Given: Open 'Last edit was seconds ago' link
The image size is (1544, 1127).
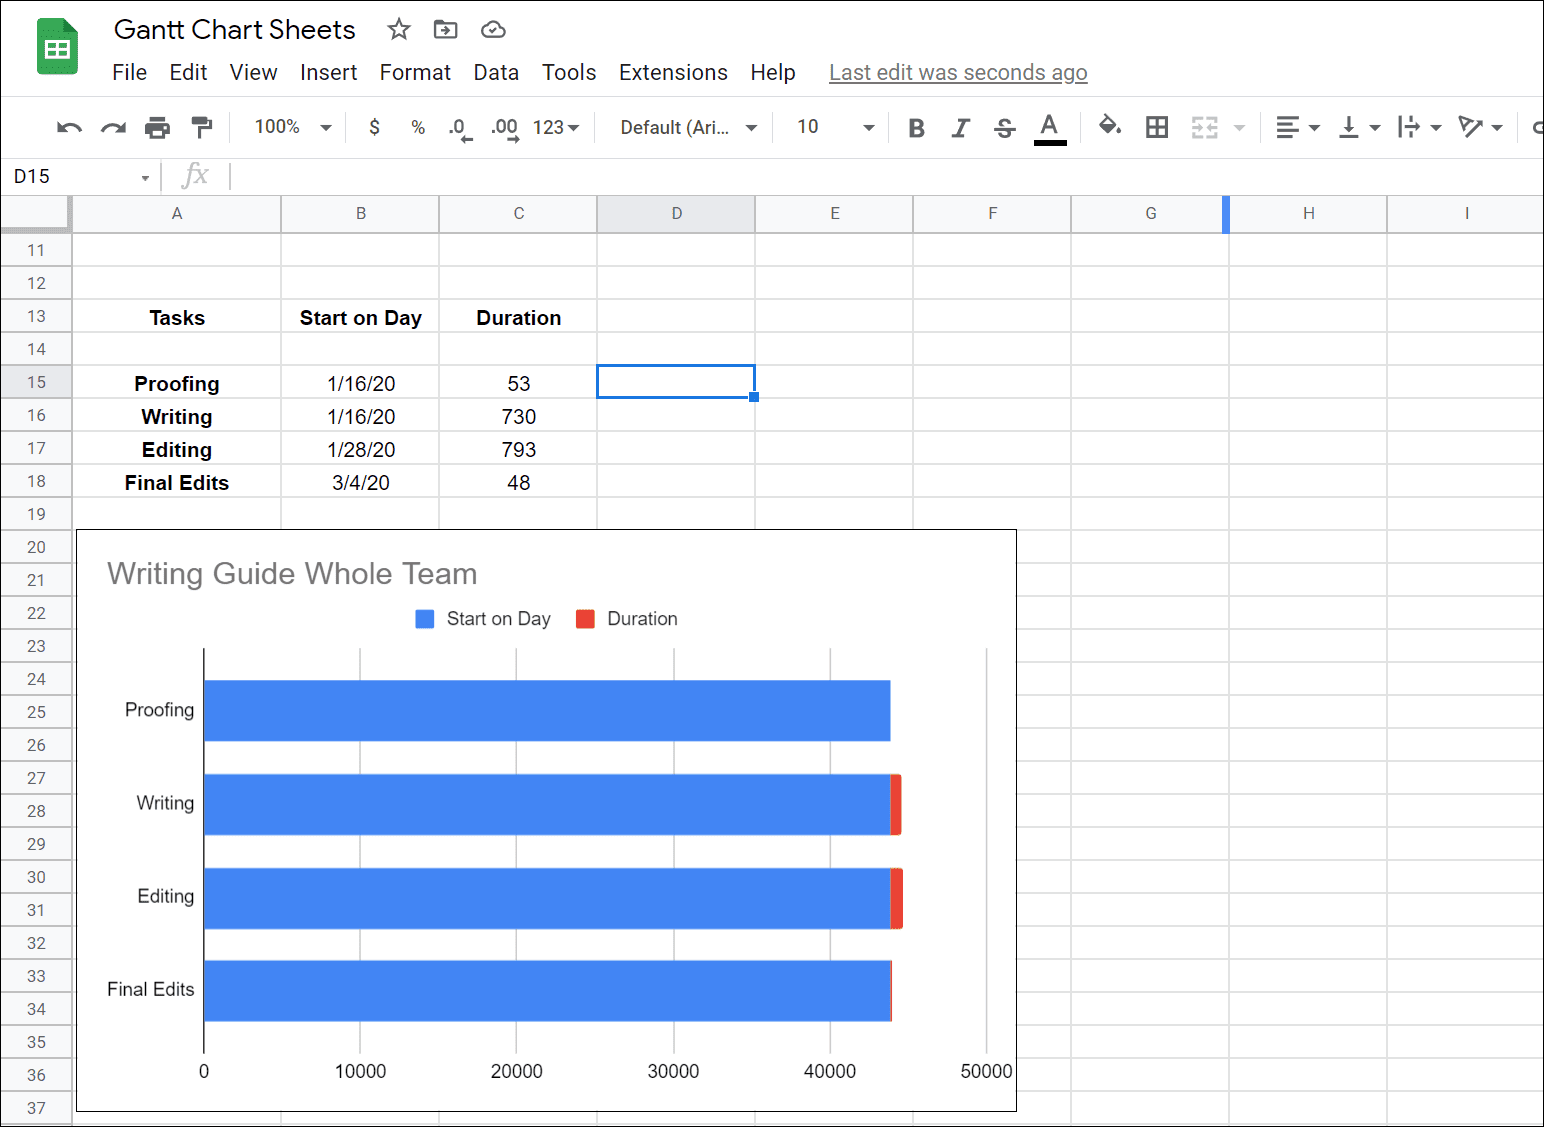Looking at the screenshot, I should pyautogui.click(x=958, y=72).
